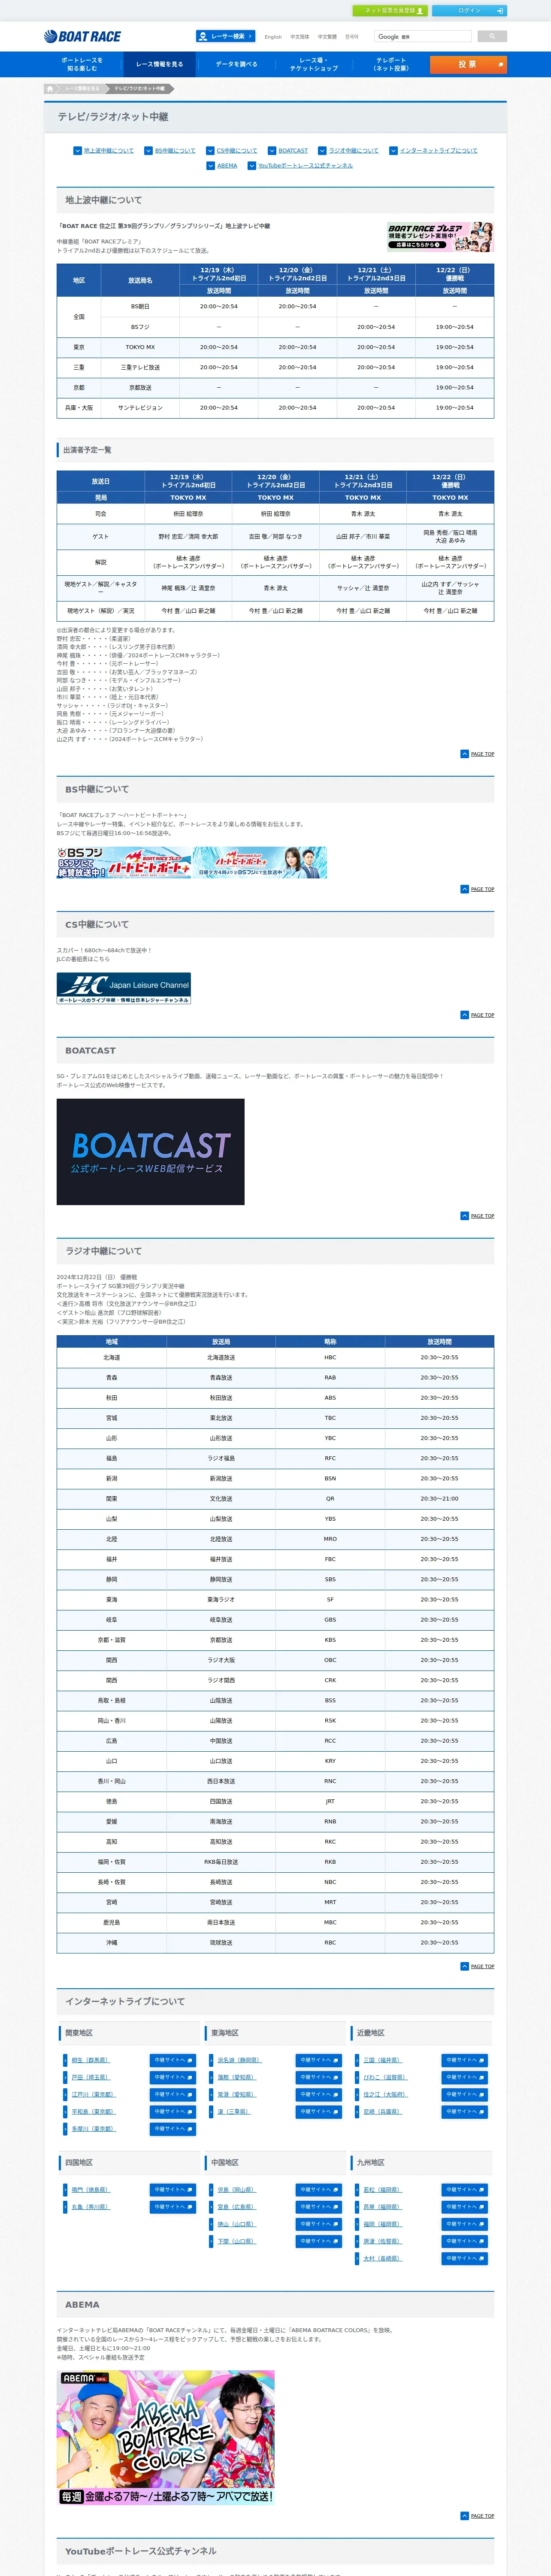Open the BOATCAST web service image
The image size is (551, 2576).
tap(150, 1152)
